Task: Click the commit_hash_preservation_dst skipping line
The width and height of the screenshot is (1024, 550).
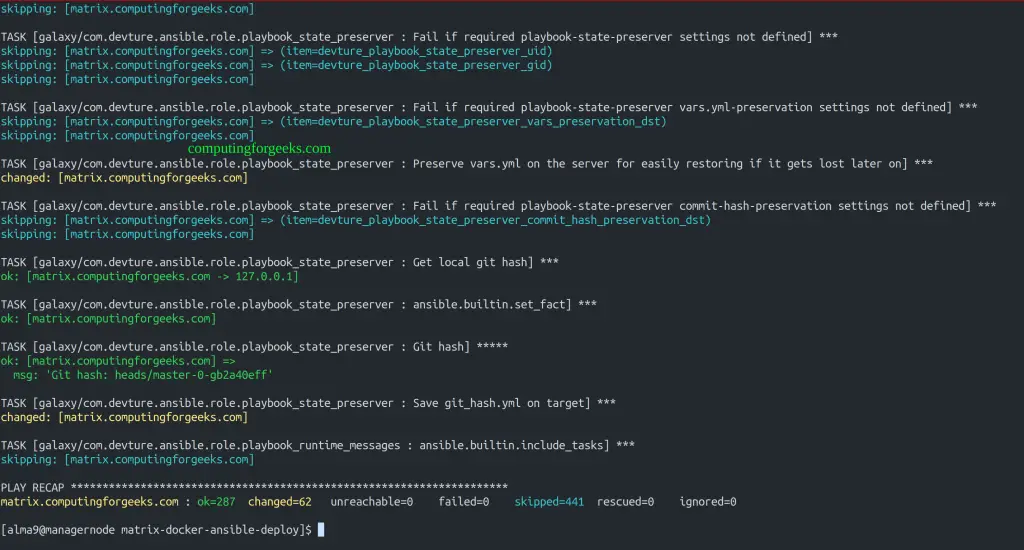Action: point(355,220)
